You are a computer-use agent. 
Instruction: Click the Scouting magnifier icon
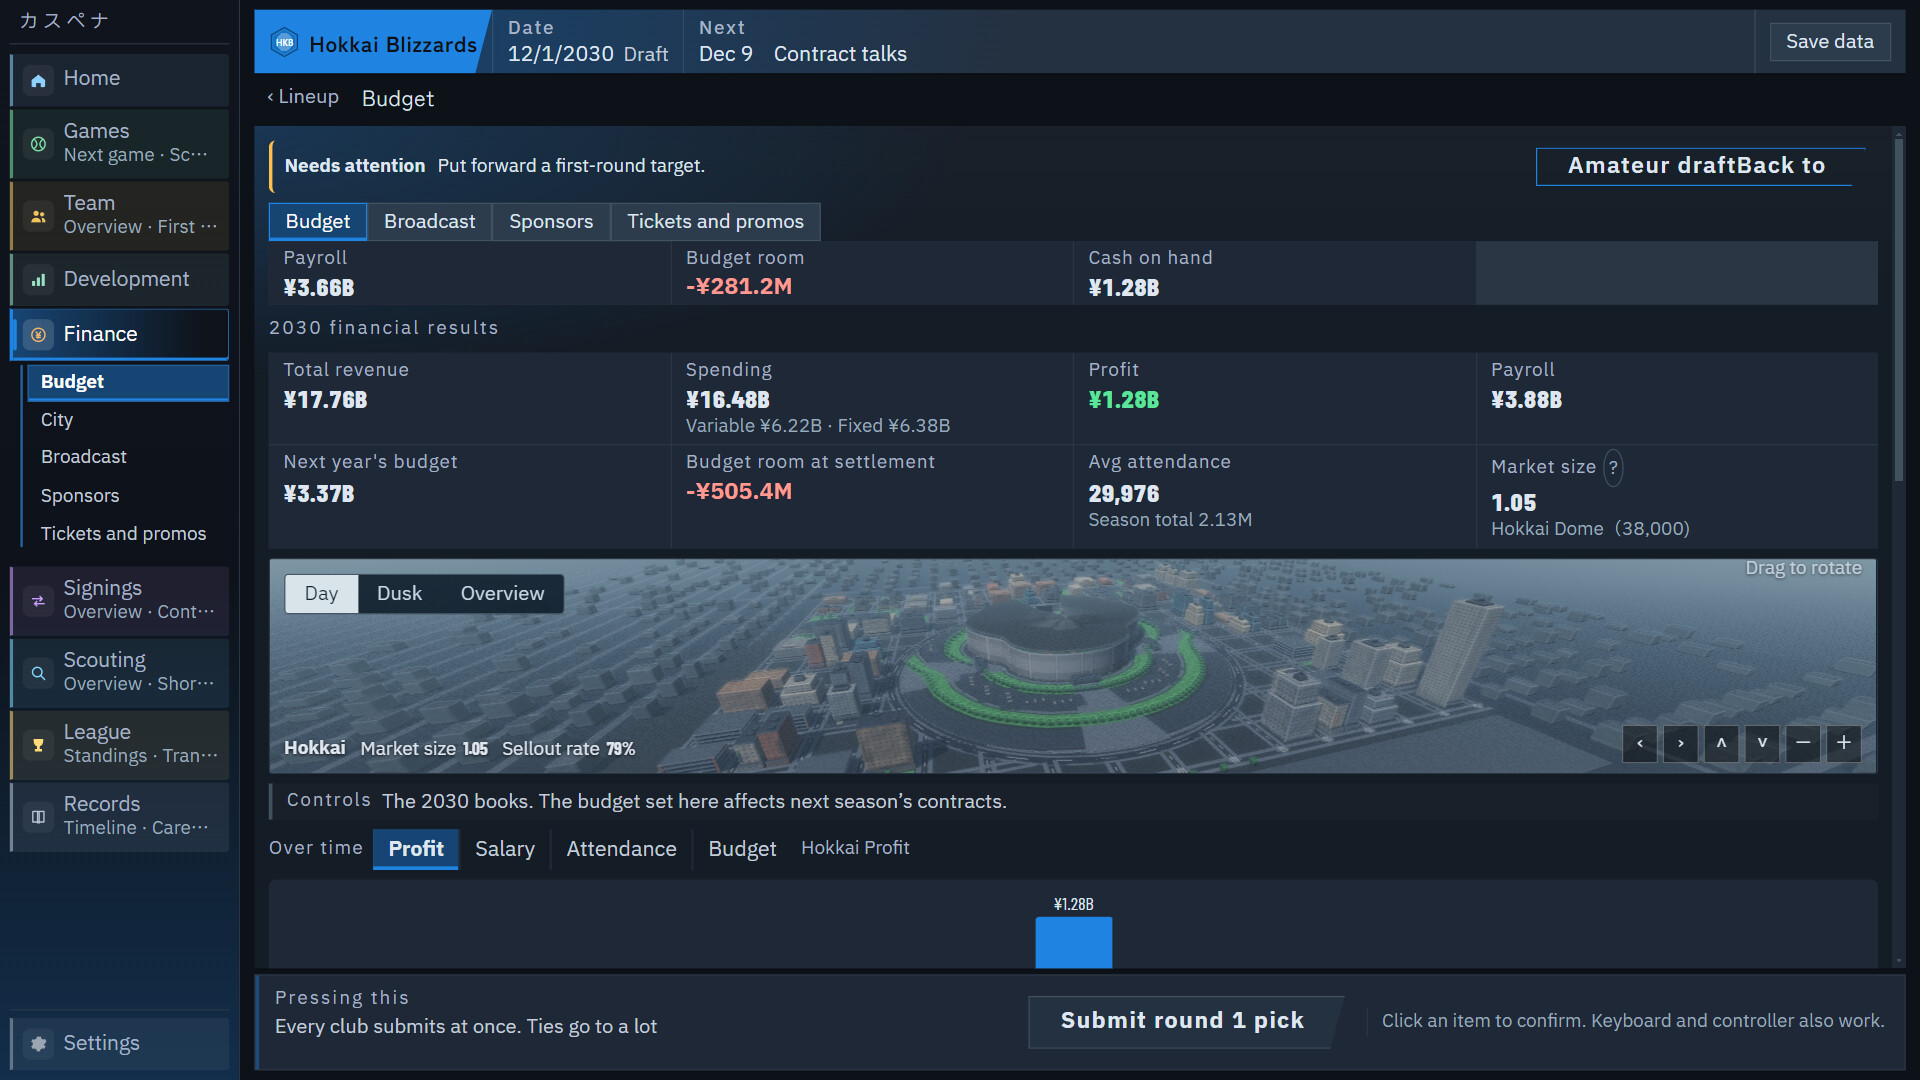(x=38, y=673)
